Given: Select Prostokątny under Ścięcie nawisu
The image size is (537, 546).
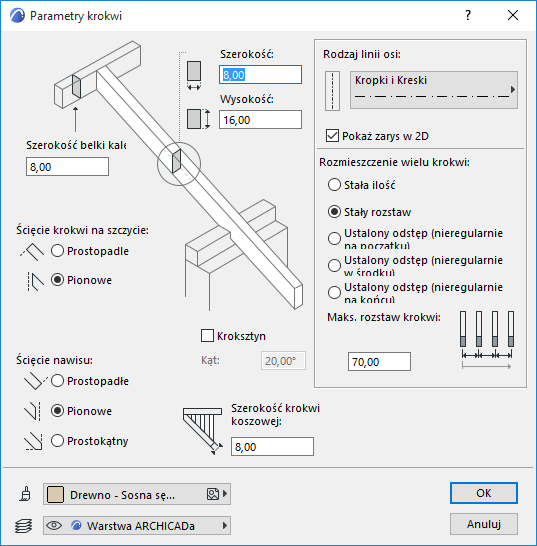Looking at the screenshot, I should point(57,441).
